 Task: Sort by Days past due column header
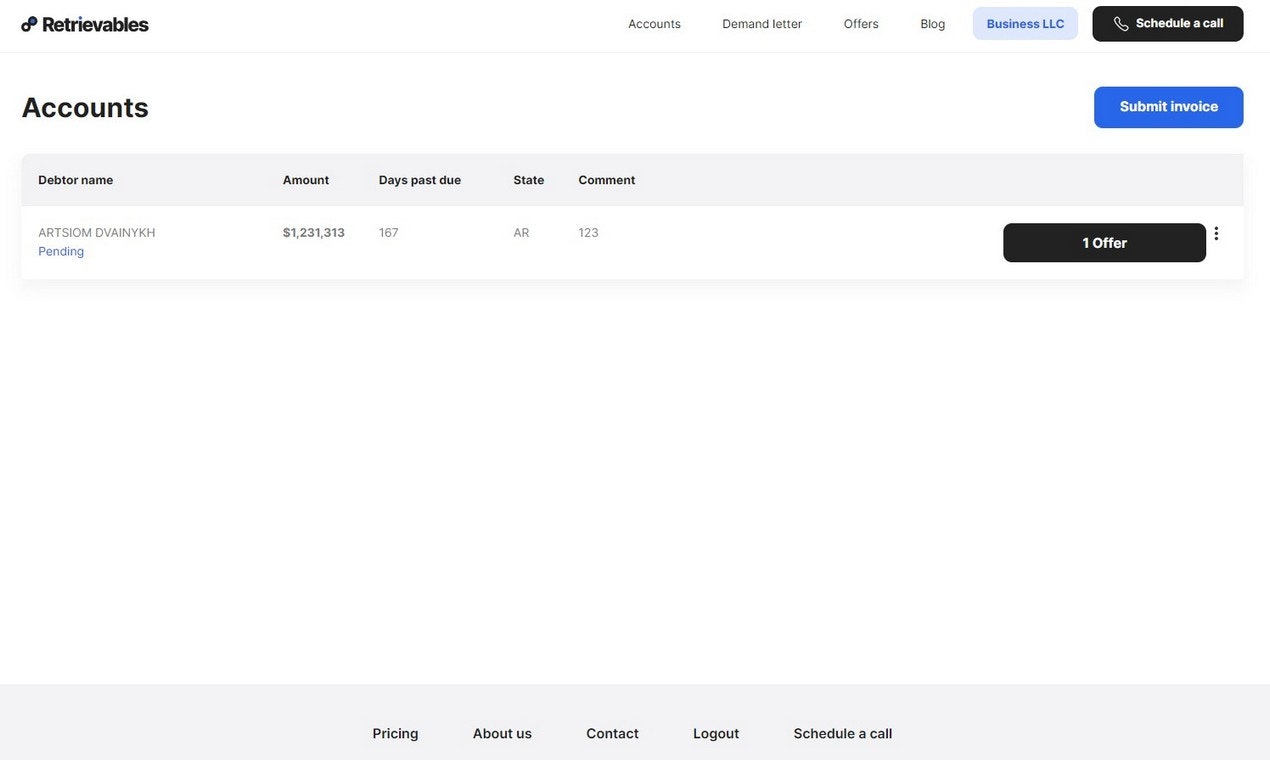point(420,180)
